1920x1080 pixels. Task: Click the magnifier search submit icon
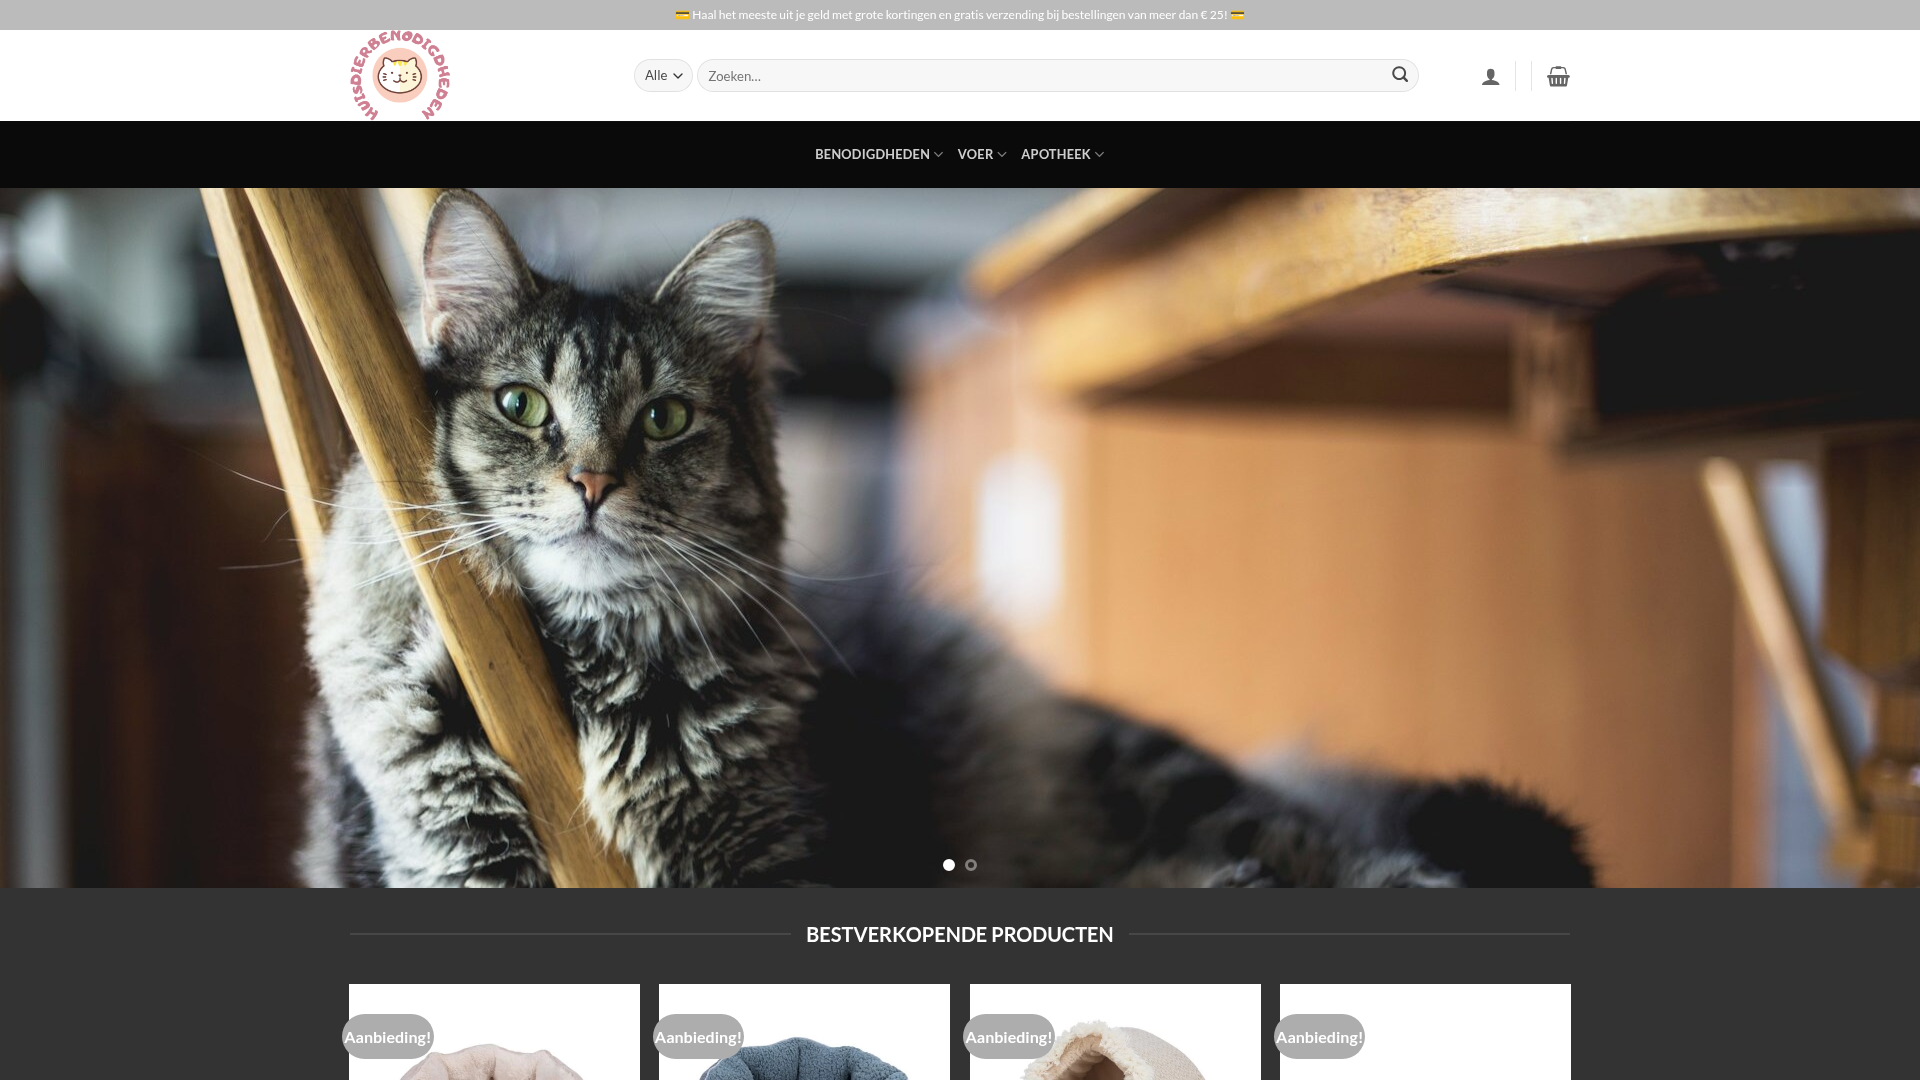click(1400, 75)
